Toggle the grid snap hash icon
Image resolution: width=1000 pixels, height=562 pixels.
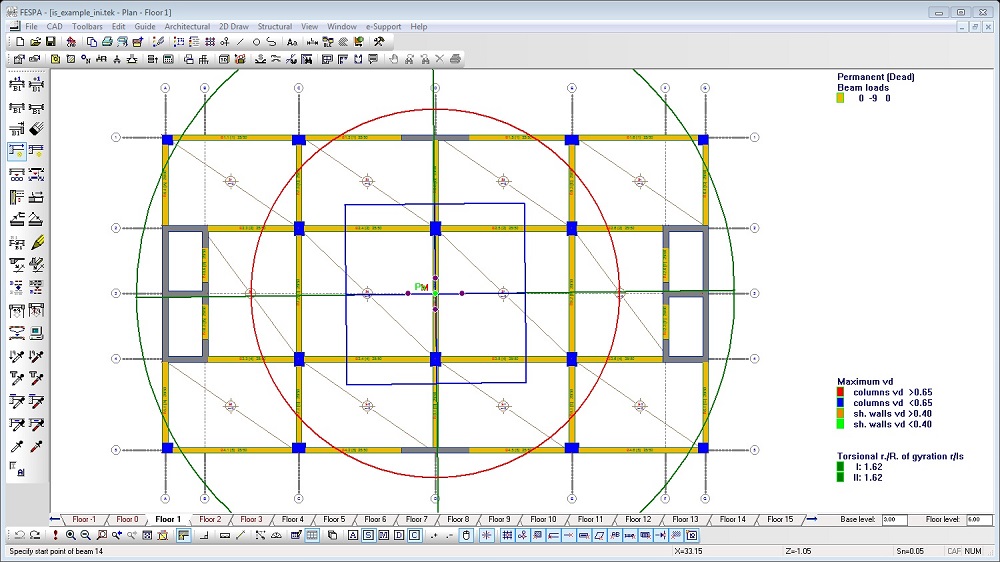507,535
